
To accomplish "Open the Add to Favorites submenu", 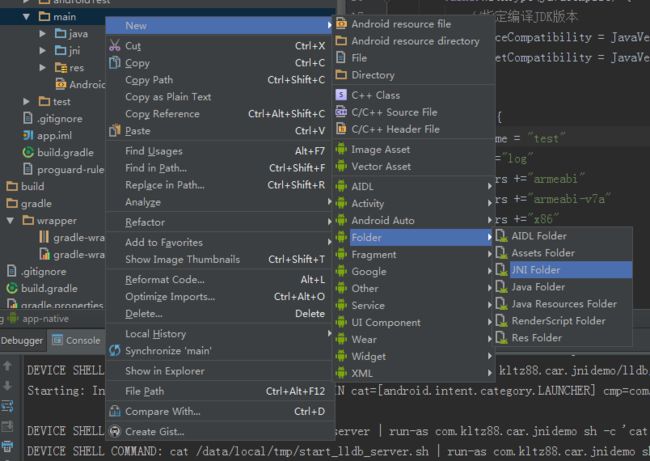I will 220,242.
